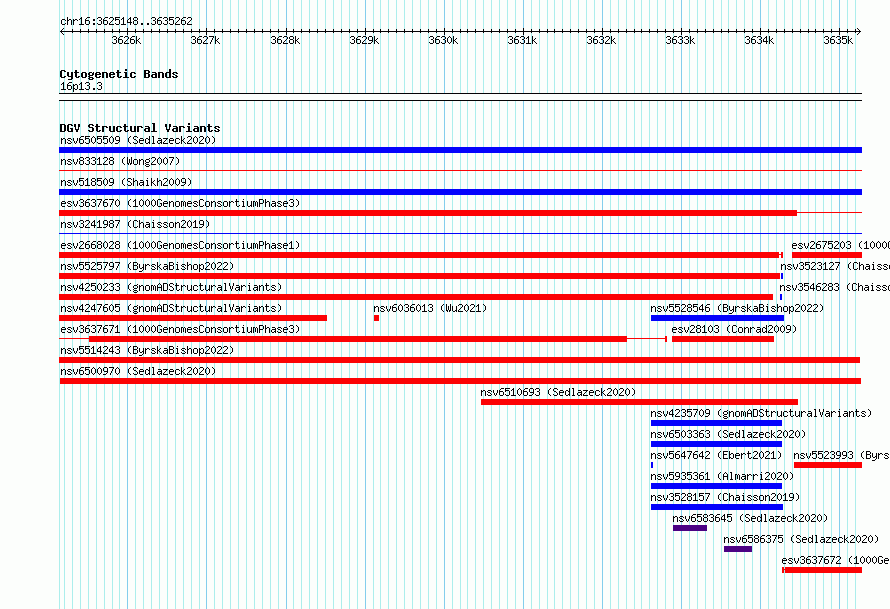Click the chr16:3625148..3635262 coordinate label

126,21
